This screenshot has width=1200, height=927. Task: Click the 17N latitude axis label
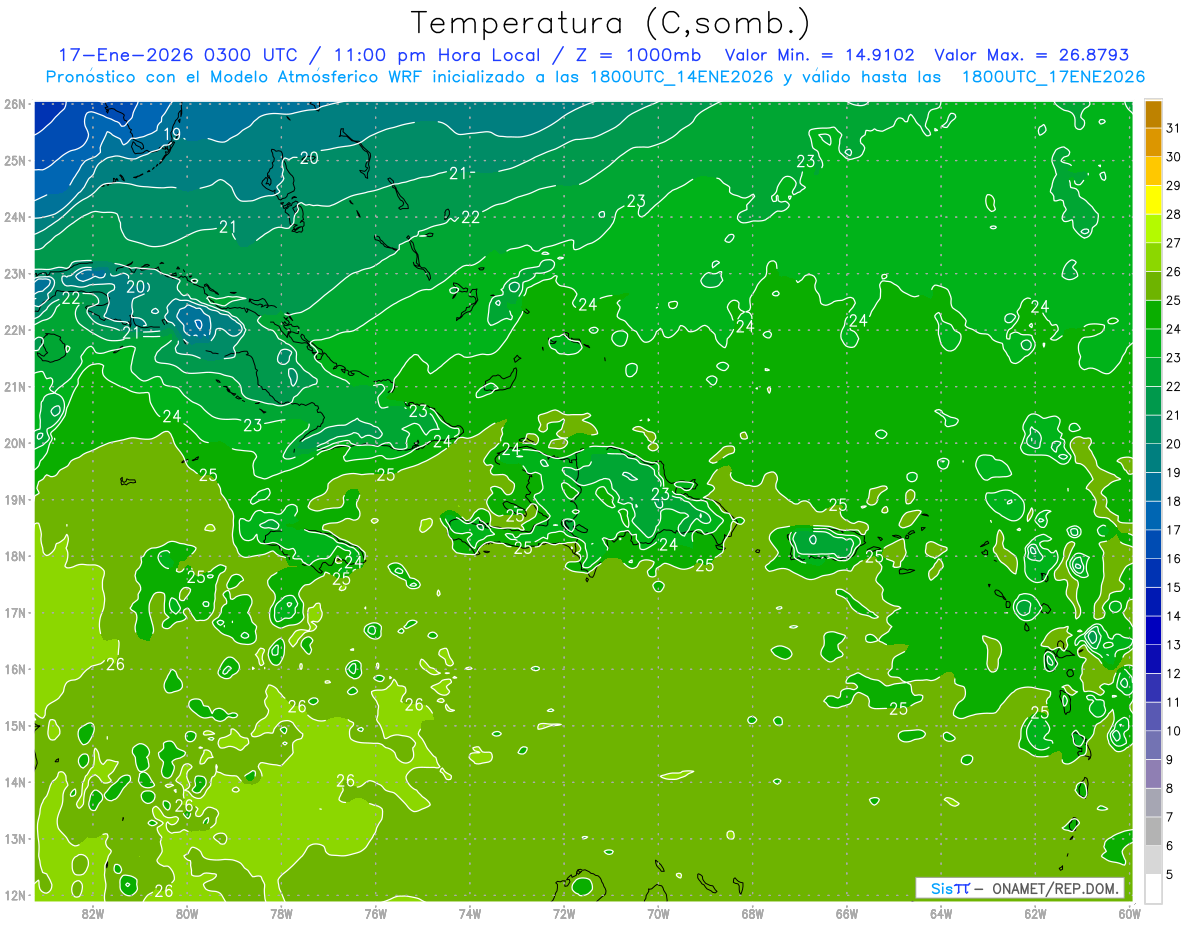[15, 613]
